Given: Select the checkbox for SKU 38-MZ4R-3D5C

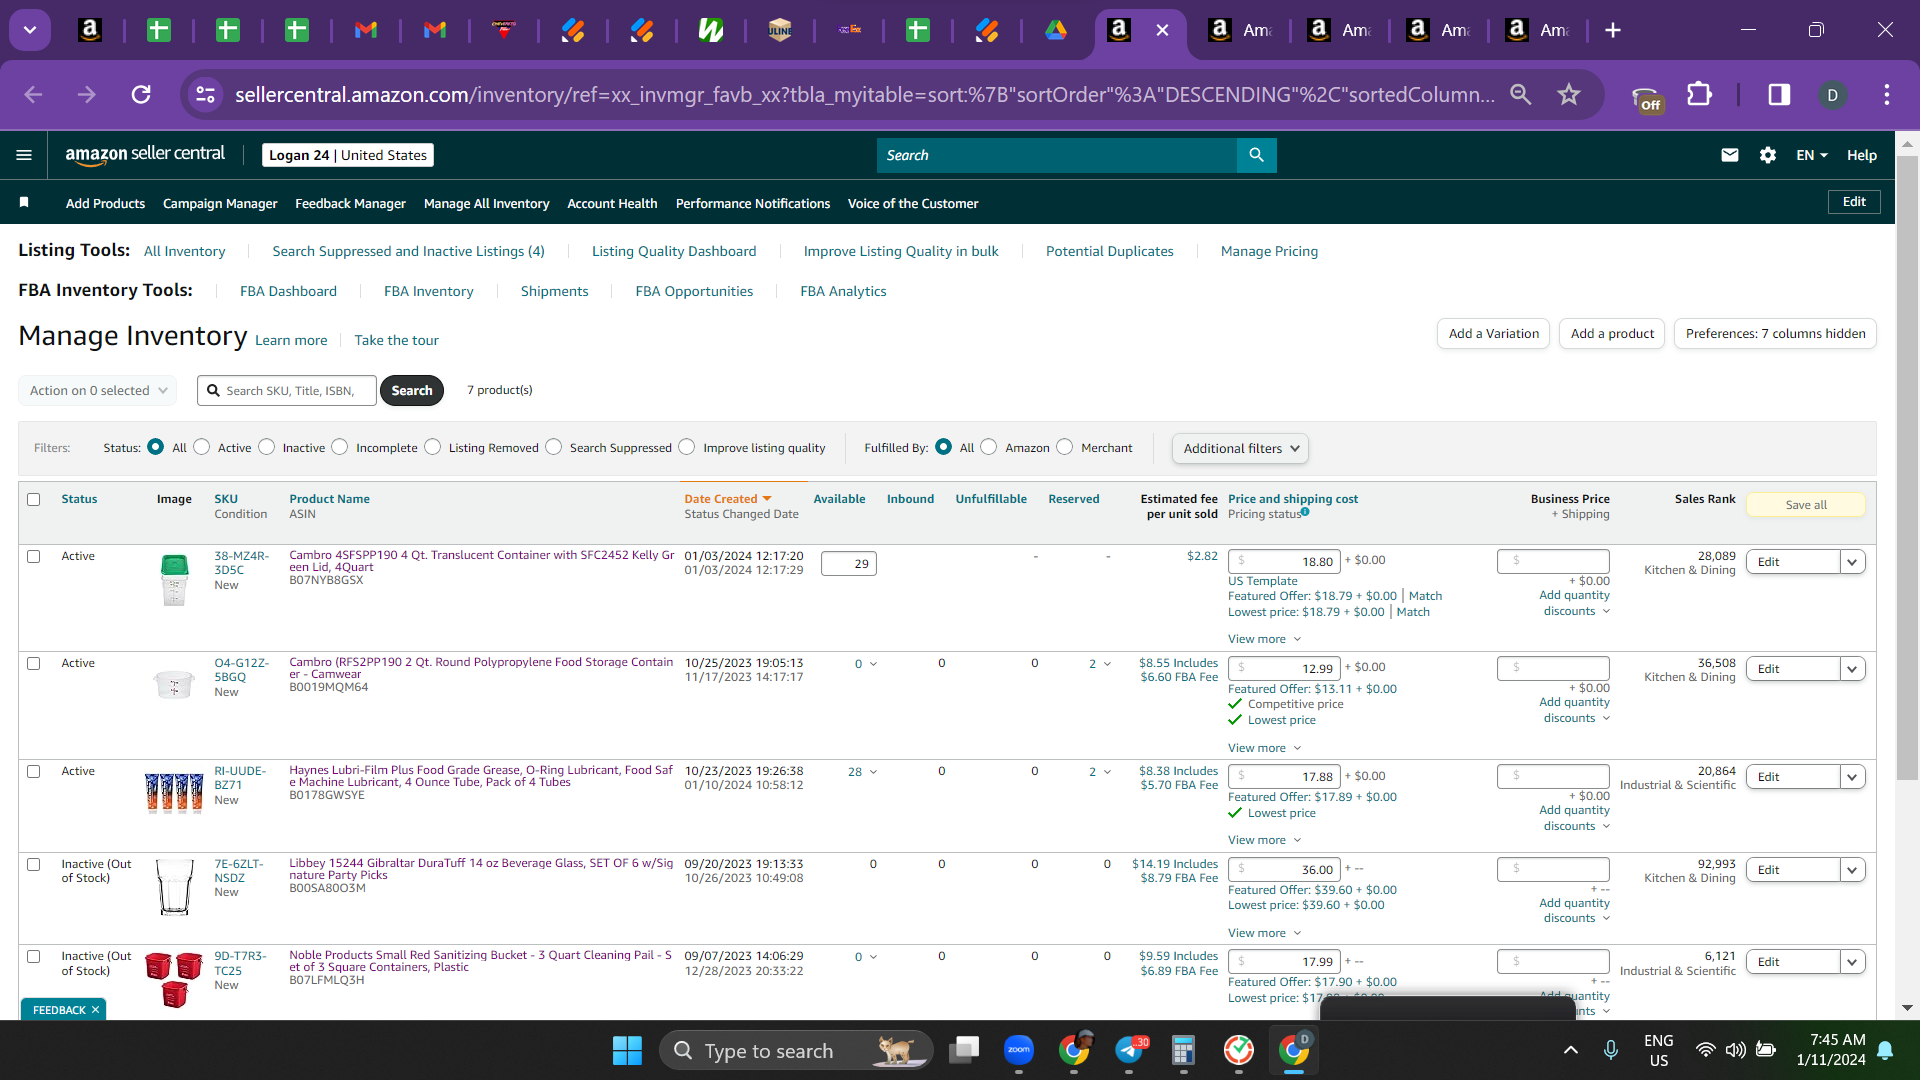Looking at the screenshot, I should click(34, 556).
